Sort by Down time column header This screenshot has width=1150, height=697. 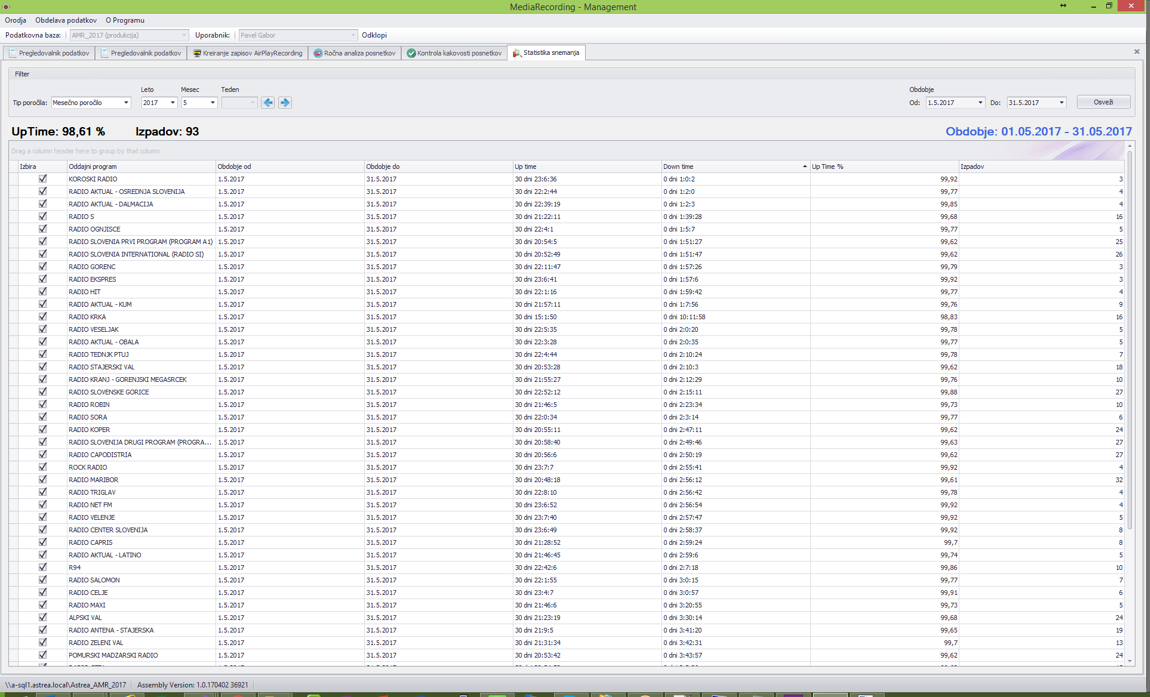point(735,167)
